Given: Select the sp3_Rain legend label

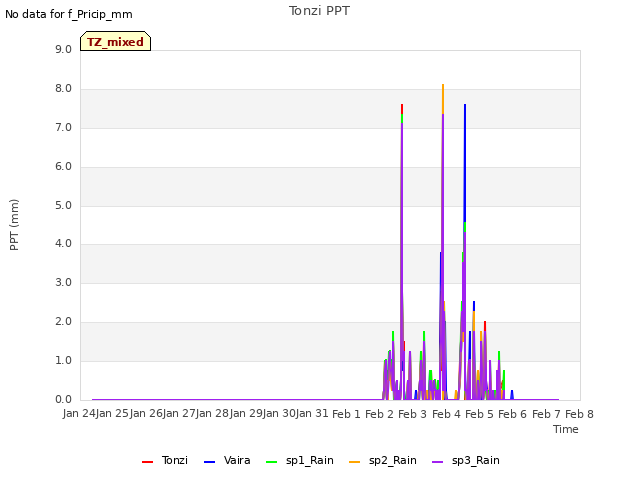Looking at the screenshot, I should (x=476, y=460).
